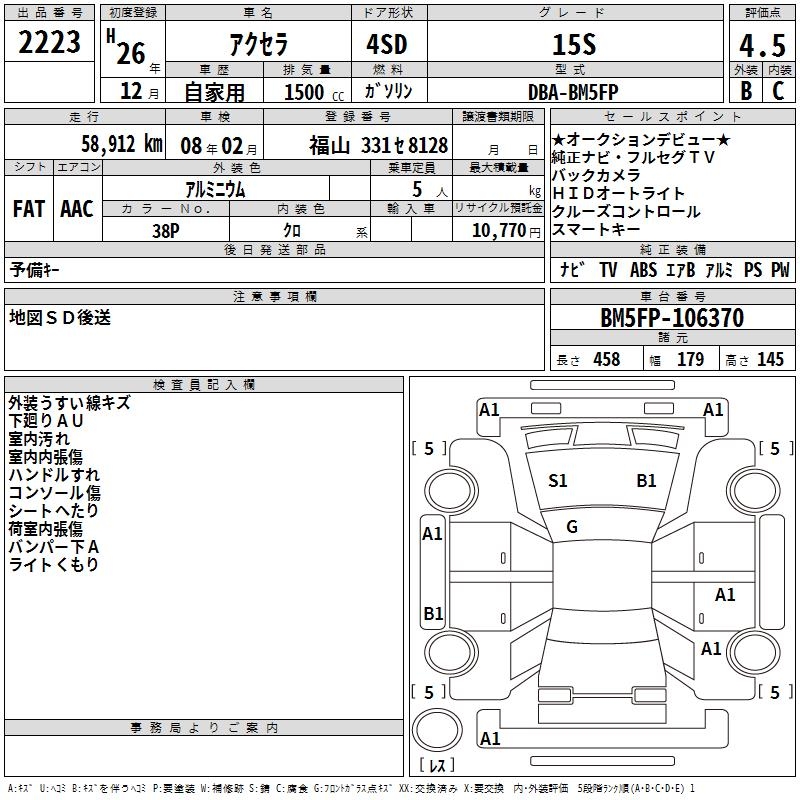Select the interior color クロ
Viewport: 800px width, 800px height.
[292, 231]
